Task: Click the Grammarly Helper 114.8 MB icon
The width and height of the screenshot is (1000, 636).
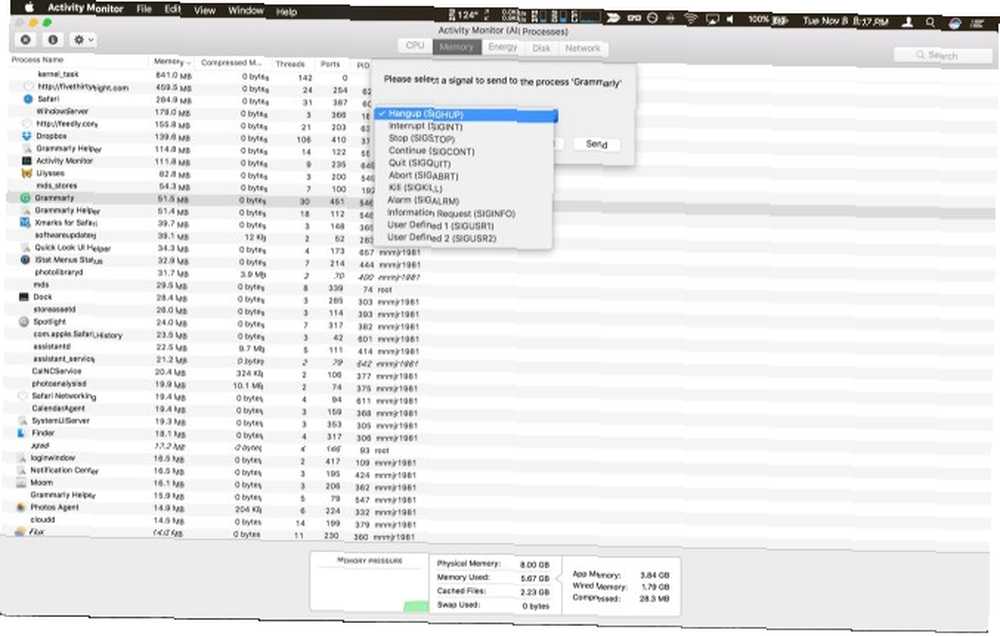Action: click(26, 148)
